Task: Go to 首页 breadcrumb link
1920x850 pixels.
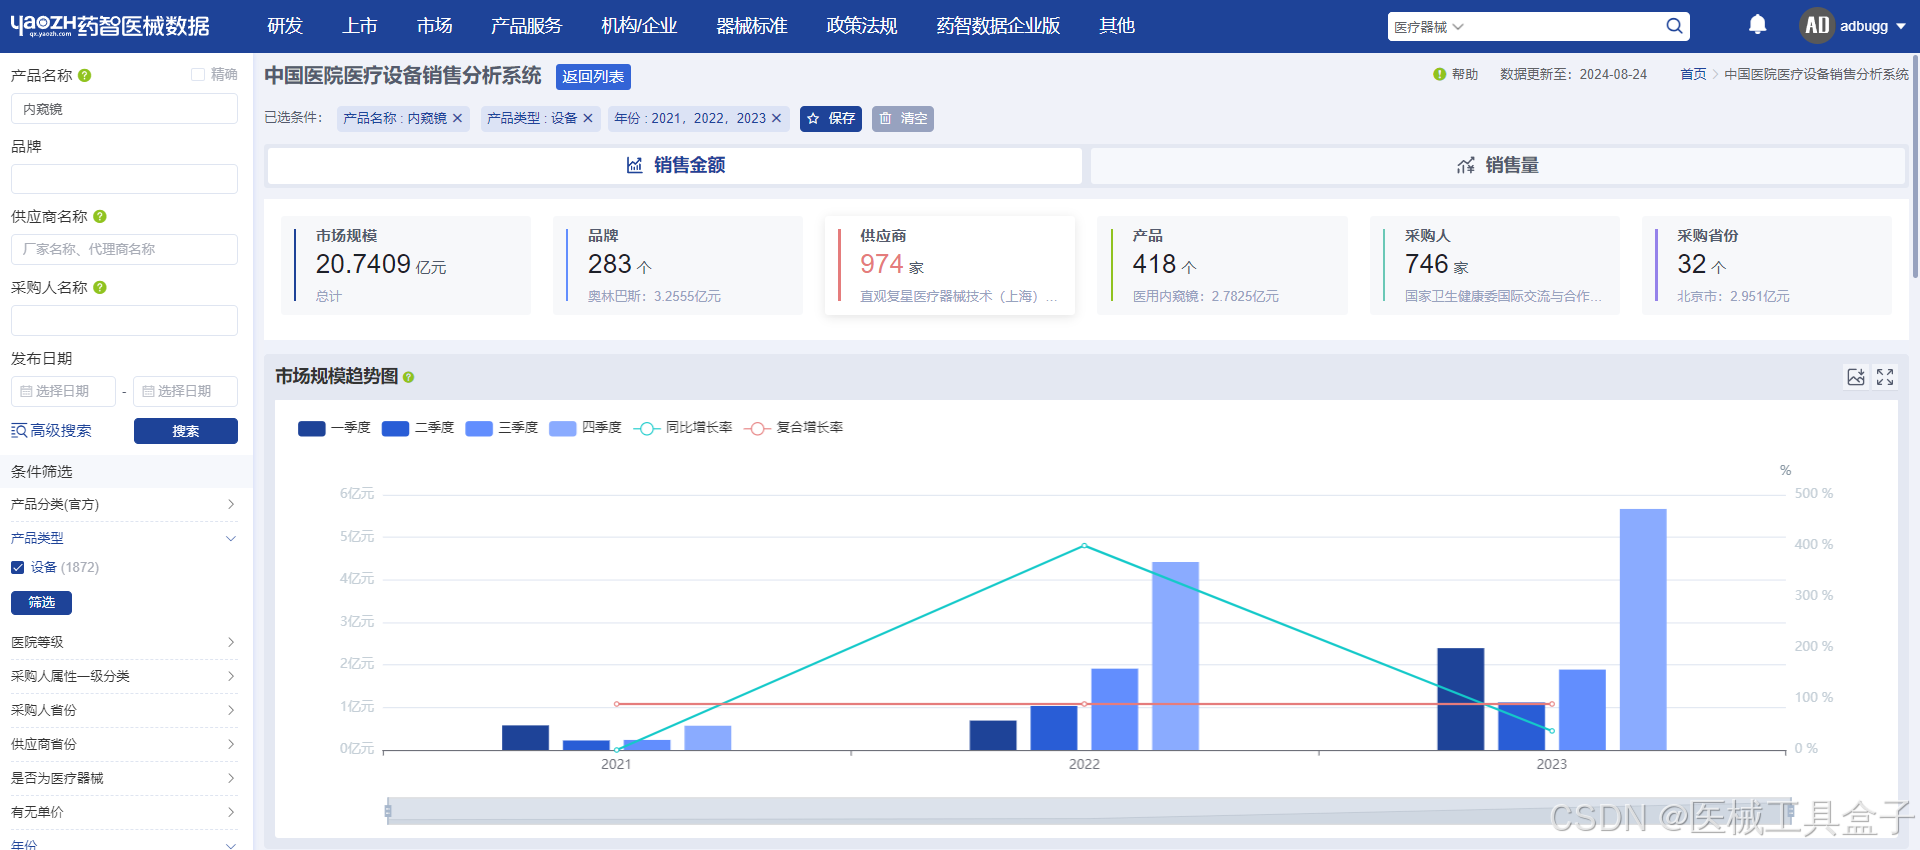Action: pos(1693,74)
